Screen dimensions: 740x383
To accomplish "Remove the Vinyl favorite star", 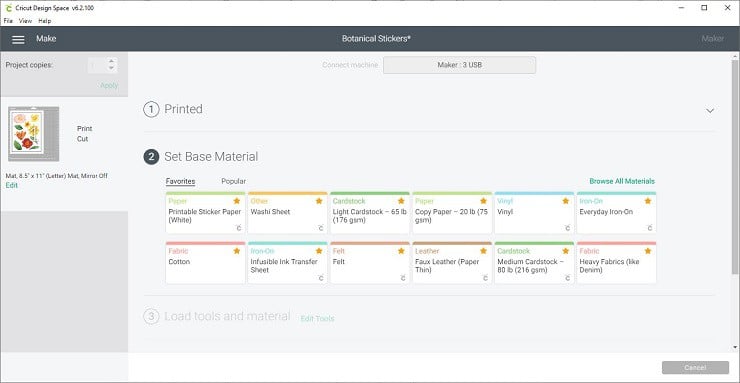I will (x=565, y=201).
